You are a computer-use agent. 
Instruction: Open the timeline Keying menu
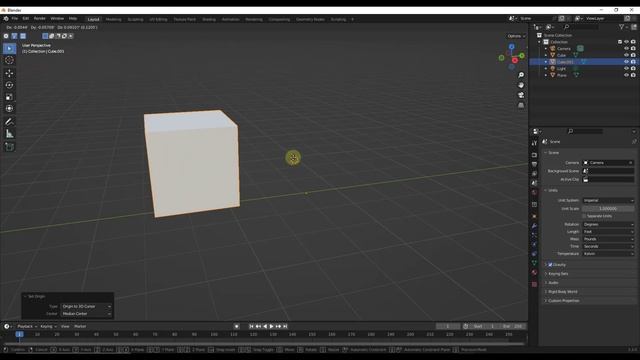point(48,327)
